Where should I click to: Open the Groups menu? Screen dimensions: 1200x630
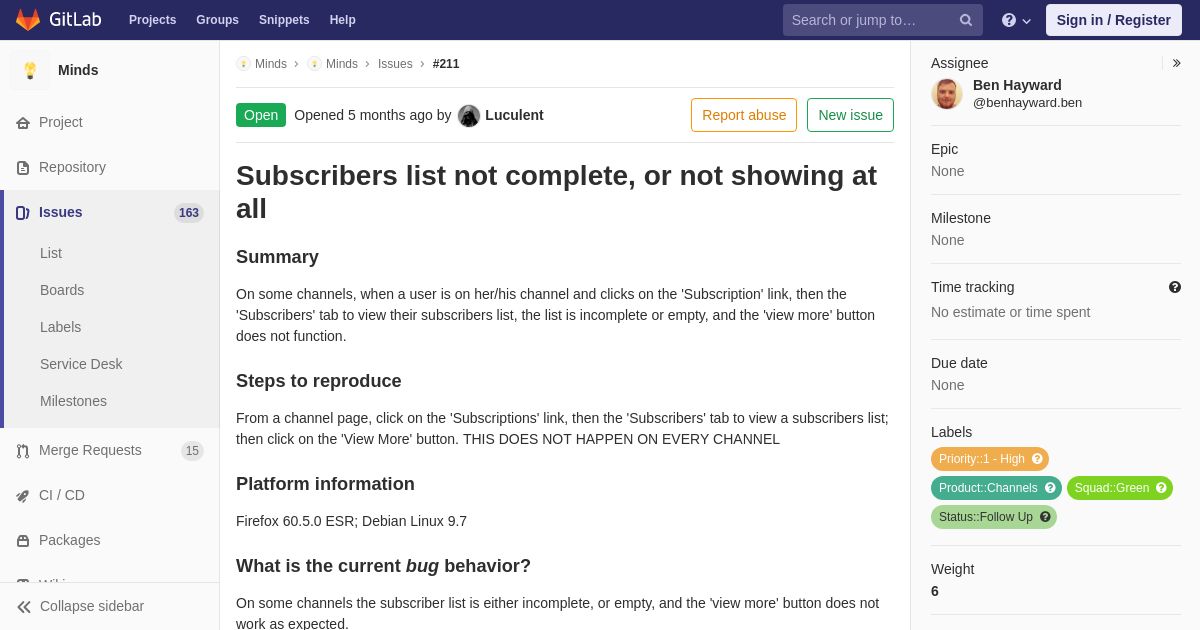217,20
